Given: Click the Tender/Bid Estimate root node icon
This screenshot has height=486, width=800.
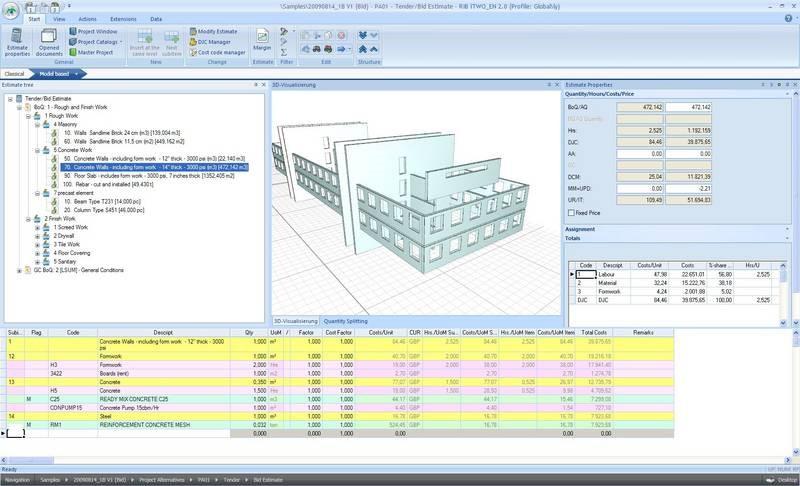Looking at the screenshot, I should [19, 98].
